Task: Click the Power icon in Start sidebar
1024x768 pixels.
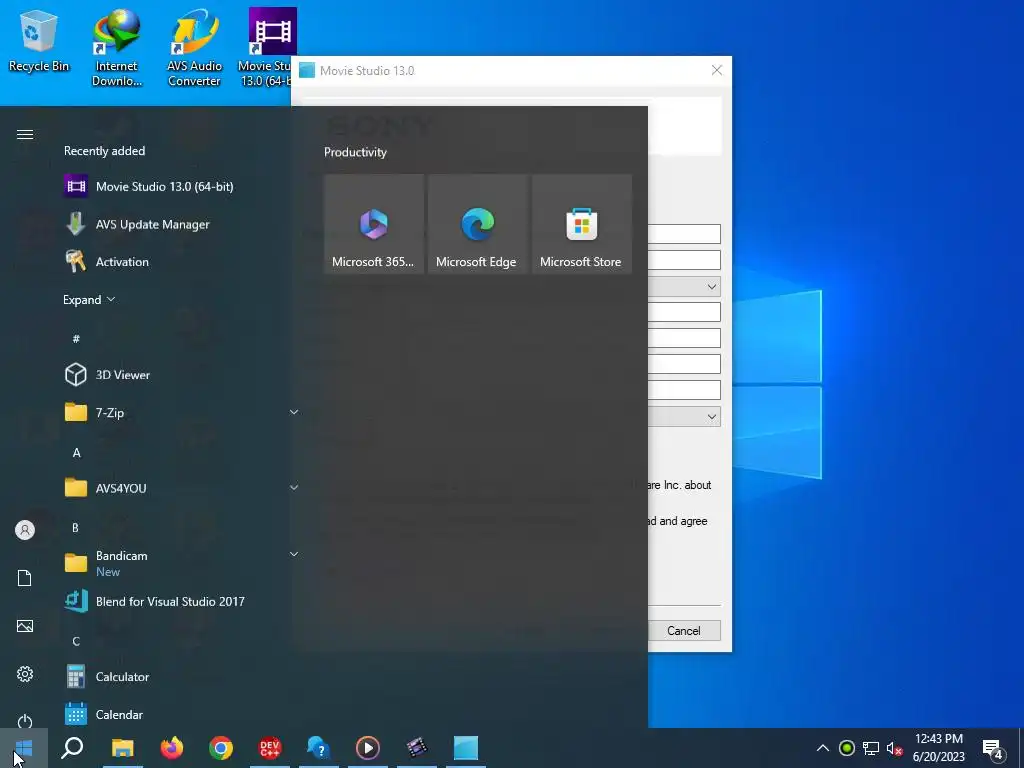Action: (x=25, y=721)
